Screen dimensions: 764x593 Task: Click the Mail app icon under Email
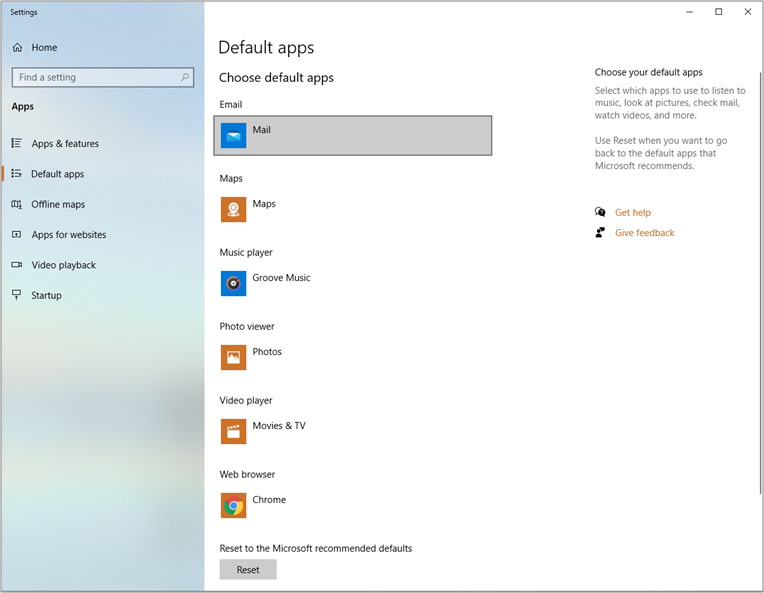(233, 135)
